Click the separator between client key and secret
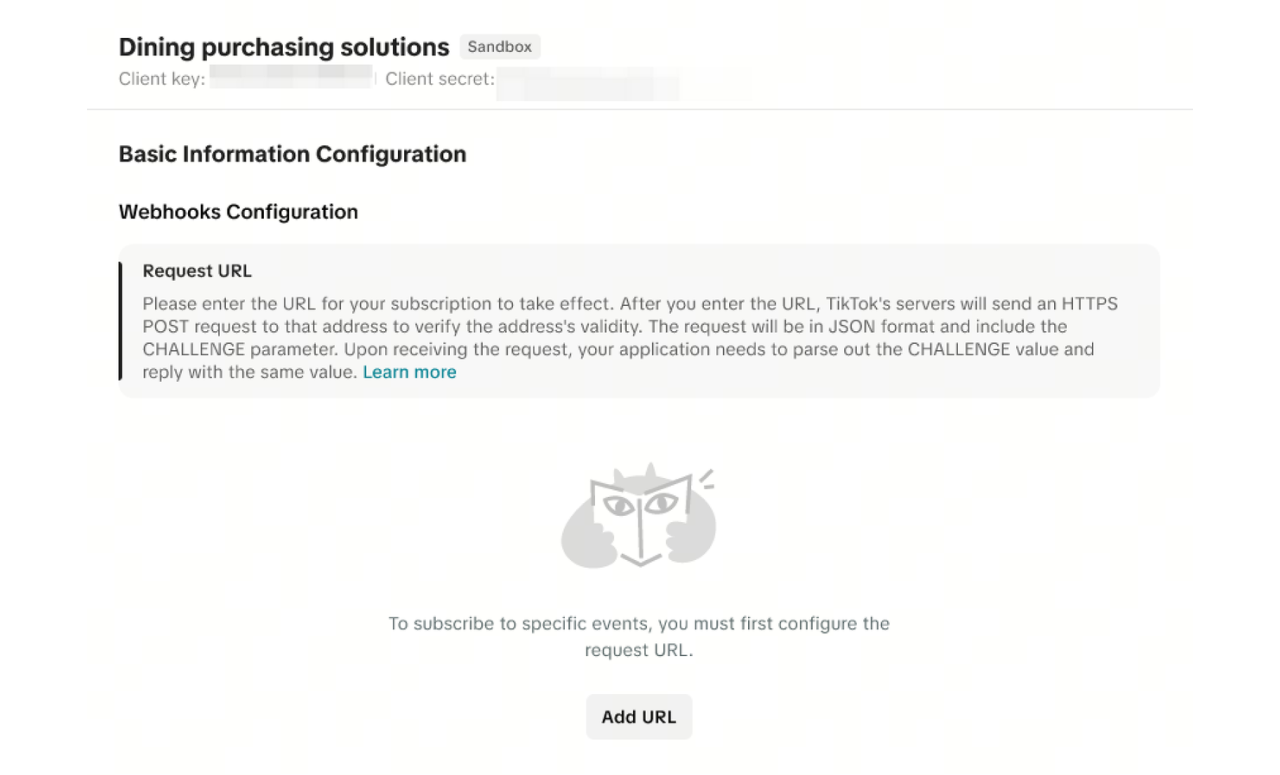Viewport: 1280px width, 775px height. point(376,79)
